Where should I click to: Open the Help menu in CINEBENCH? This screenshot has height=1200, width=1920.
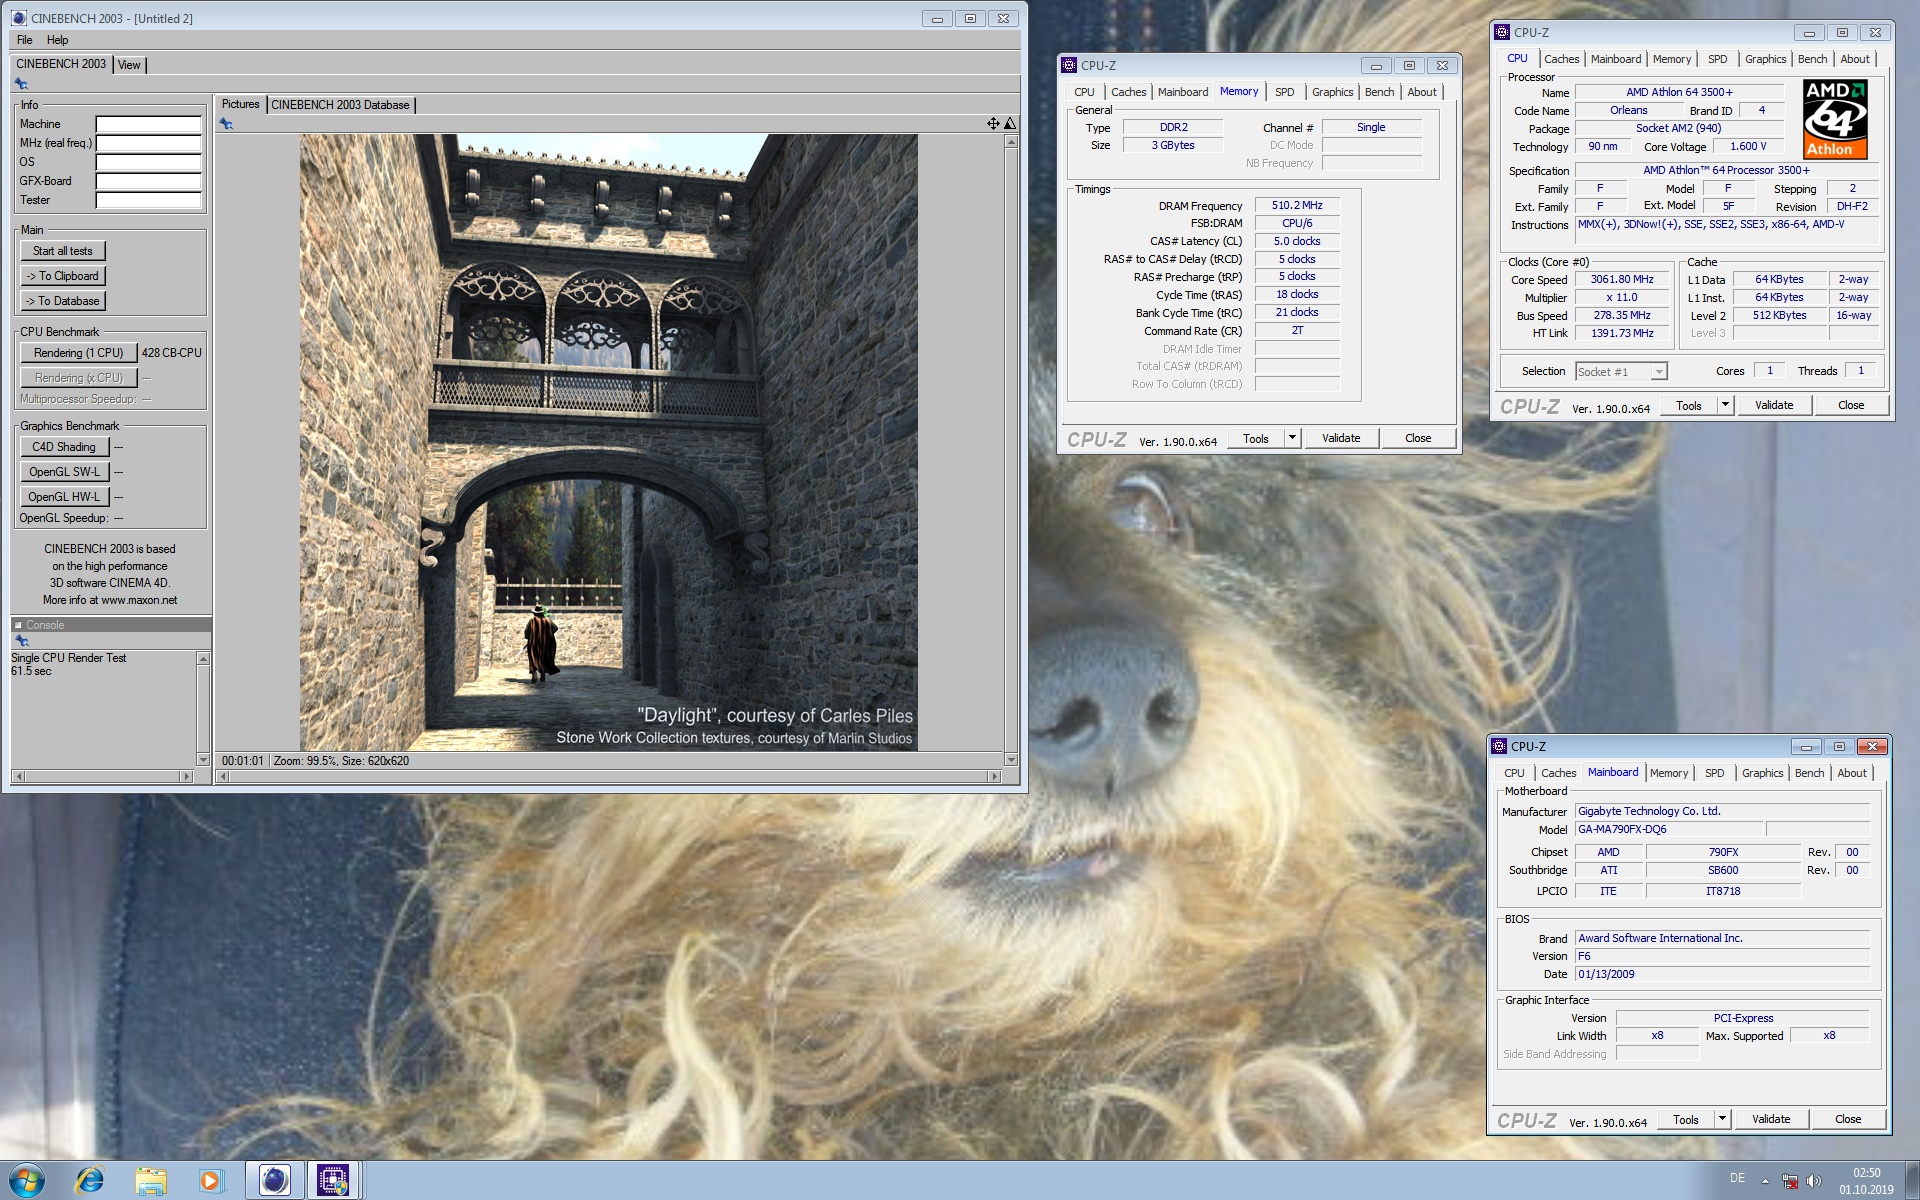point(58,40)
